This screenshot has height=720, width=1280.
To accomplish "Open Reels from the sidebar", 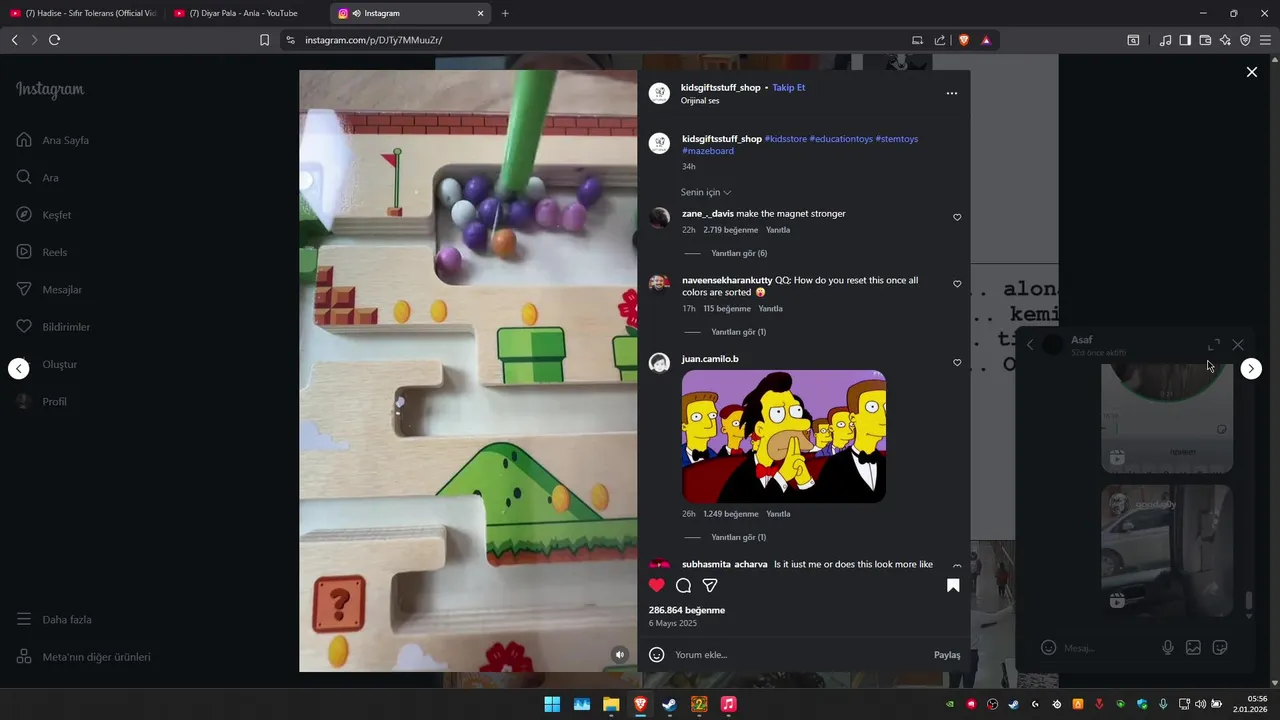I will click(x=41, y=252).
